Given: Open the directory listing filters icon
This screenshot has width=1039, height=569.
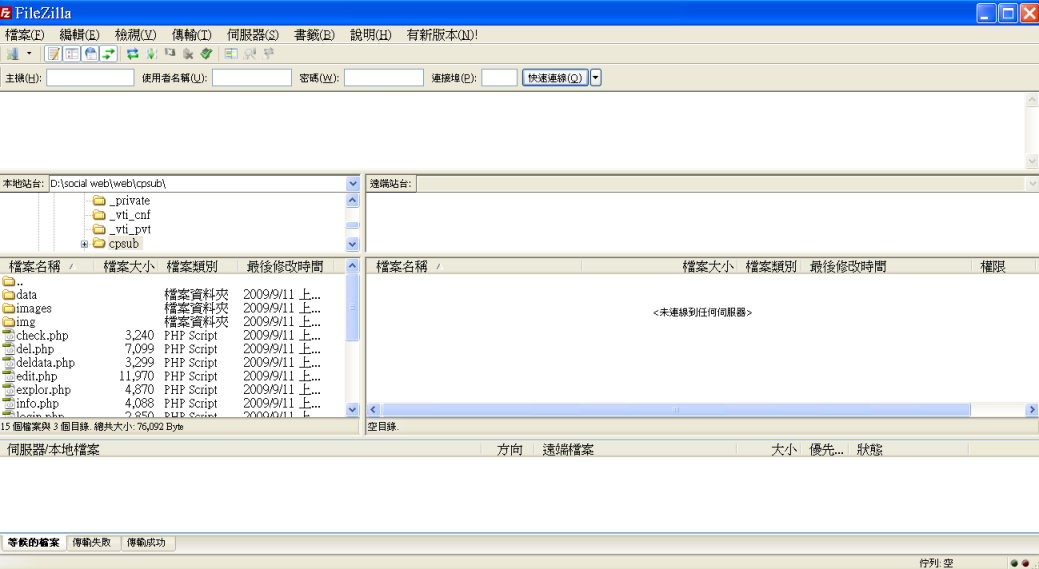Looking at the screenshot, I should (231, 54).
